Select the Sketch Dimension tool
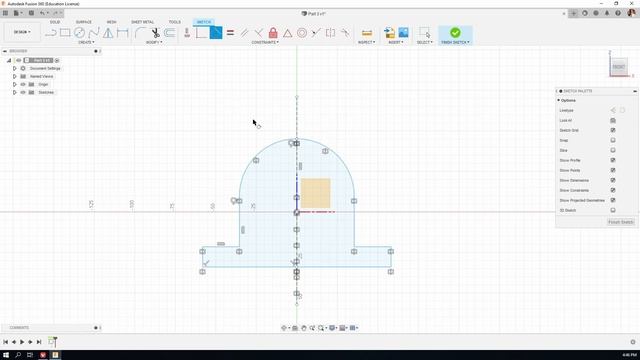Image resolution: width=640 pixels, height=360 pixels. pyautogui.click(x=122, y=33)
